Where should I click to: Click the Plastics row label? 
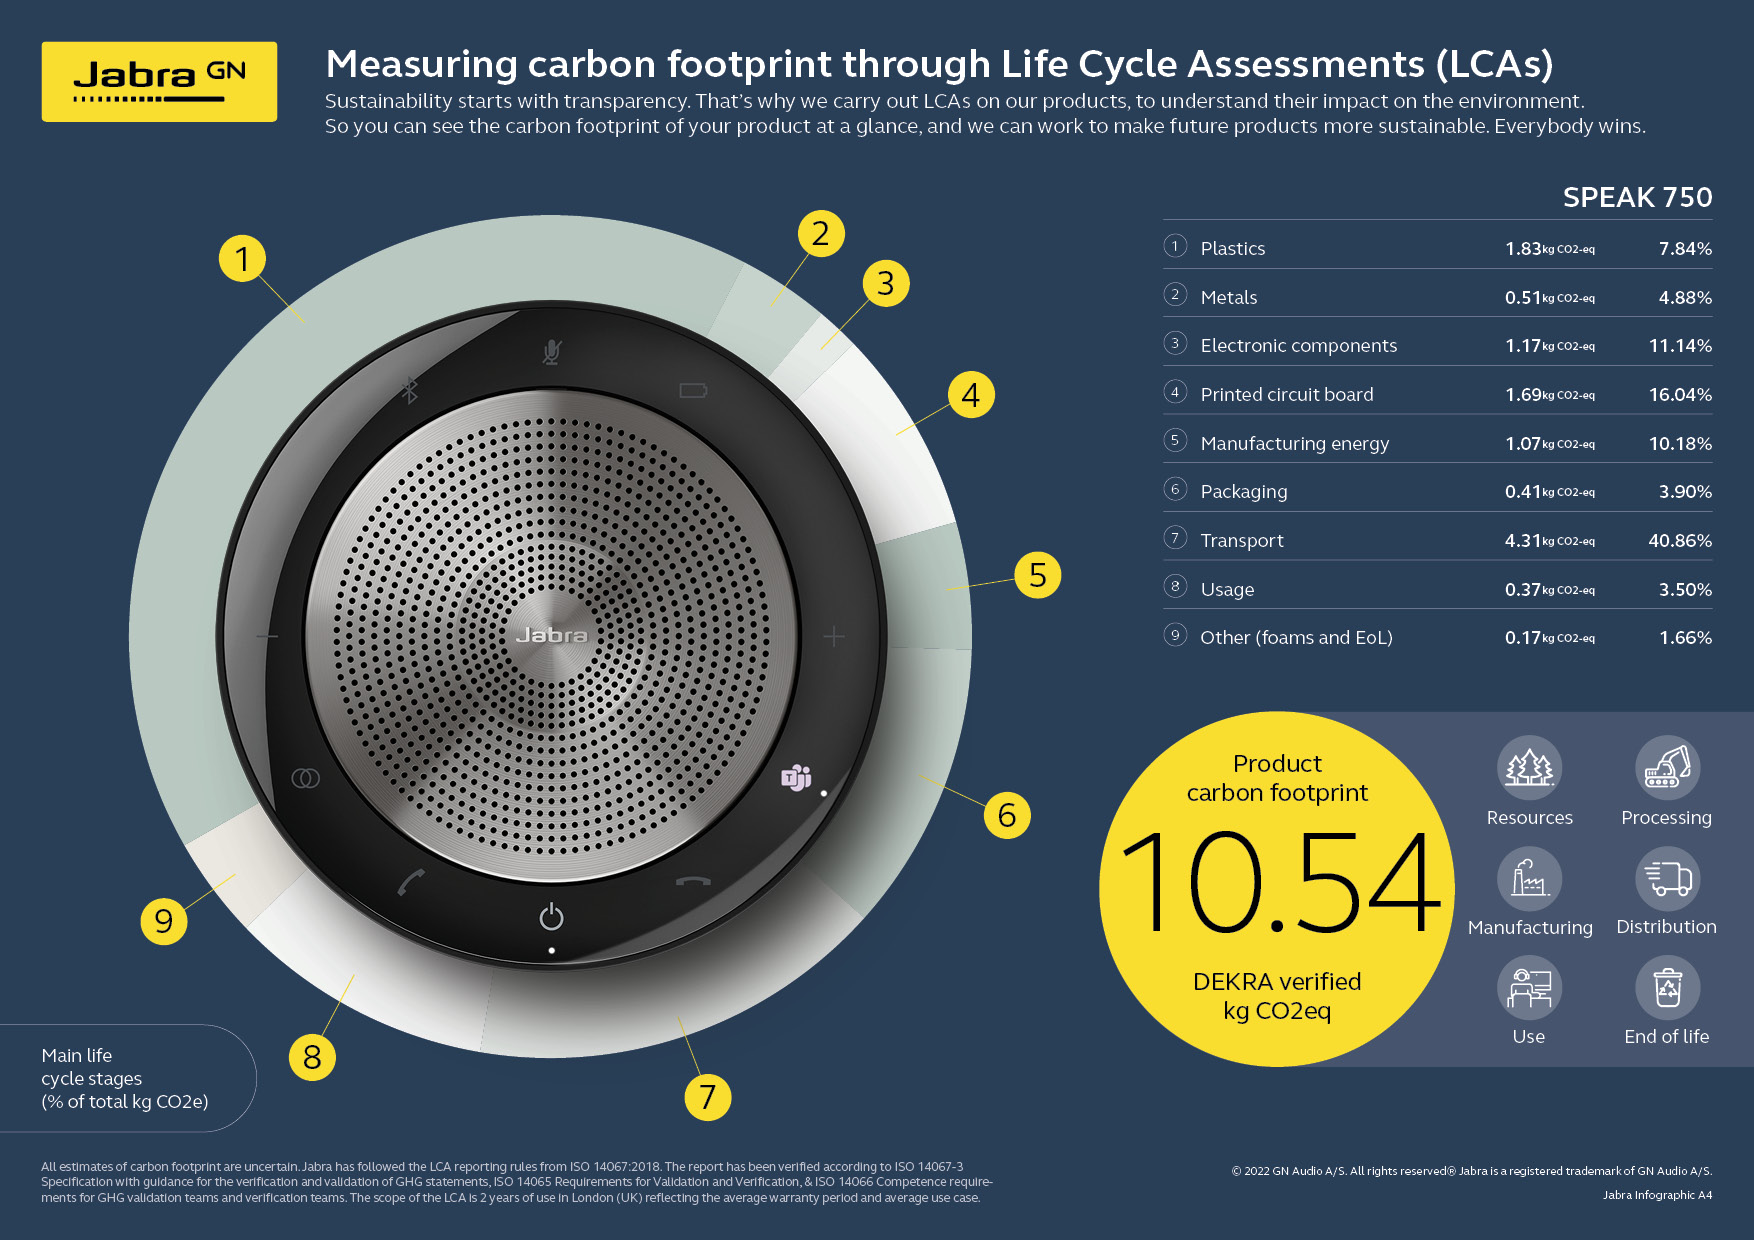point(1233,248)
